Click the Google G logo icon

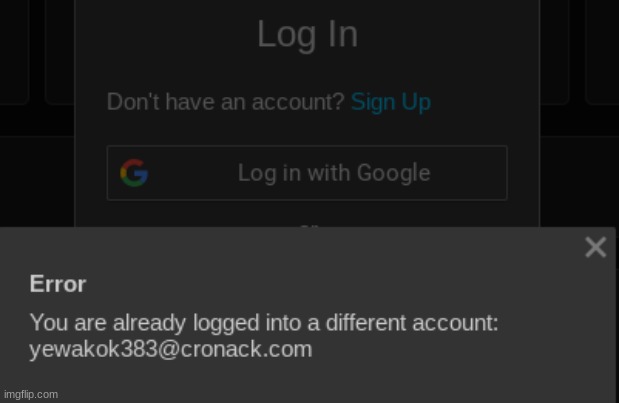134,173
